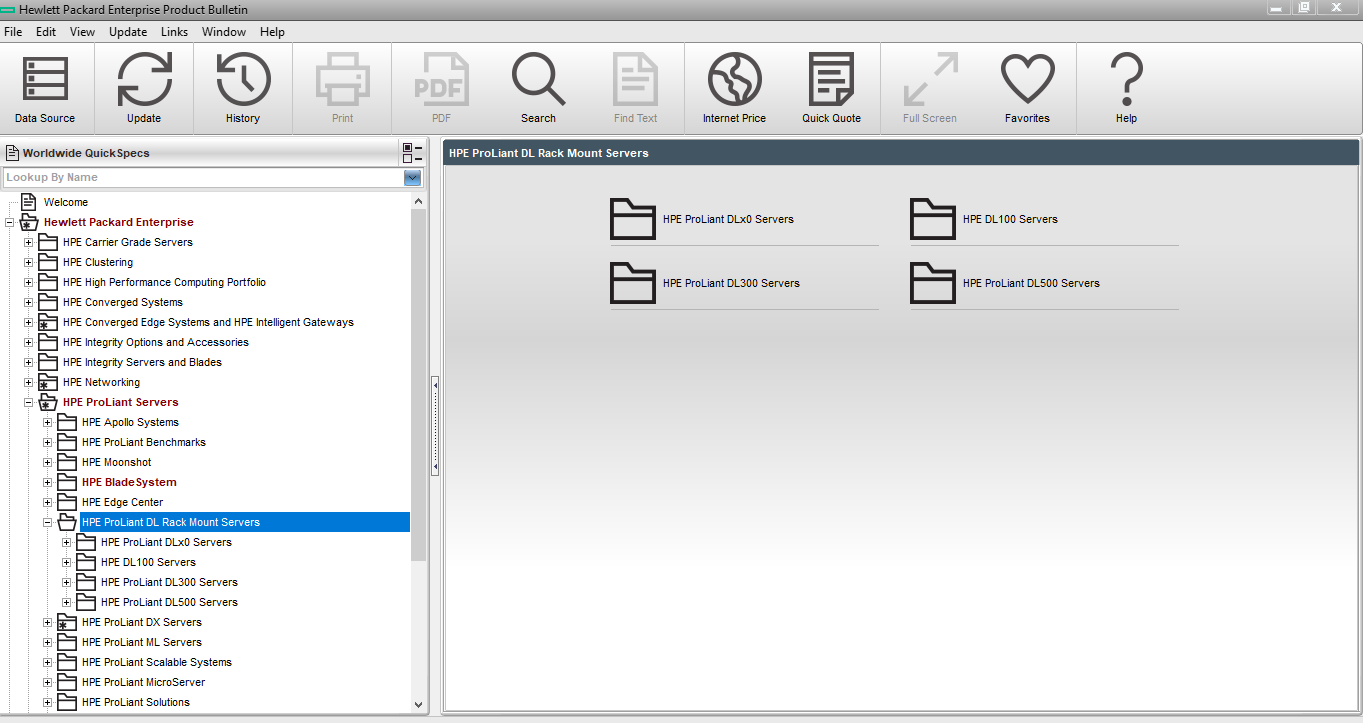
Task: Select HPE BladeSystem in the tree
Action: point(129,482)
